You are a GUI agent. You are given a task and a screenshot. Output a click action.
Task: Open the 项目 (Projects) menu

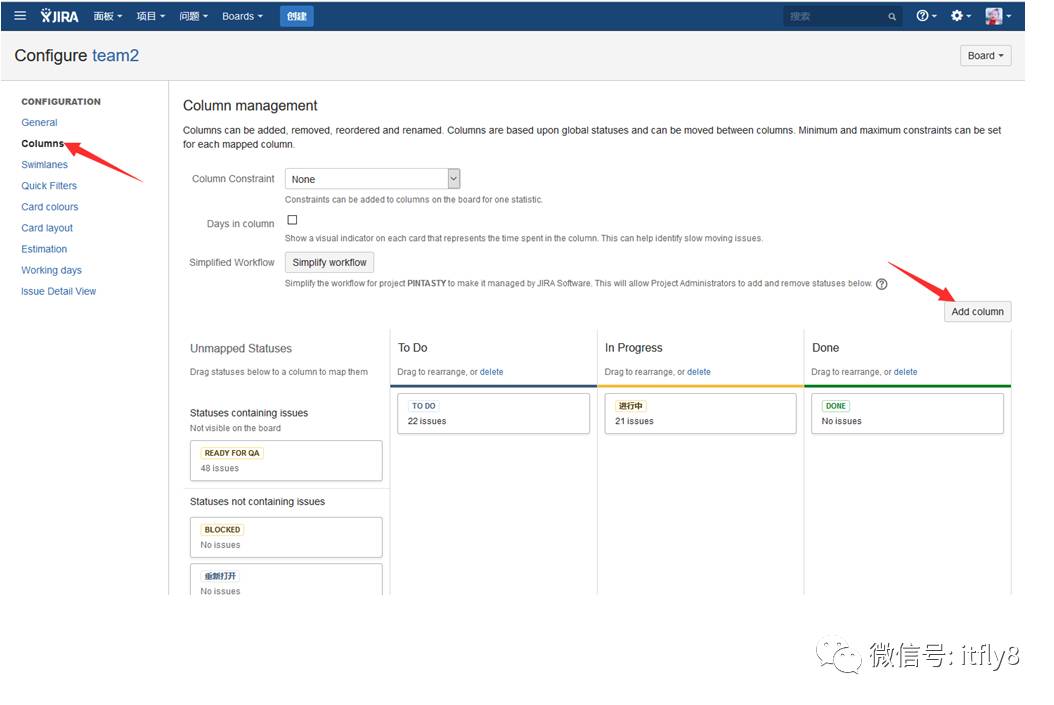[x=151, y=16]
